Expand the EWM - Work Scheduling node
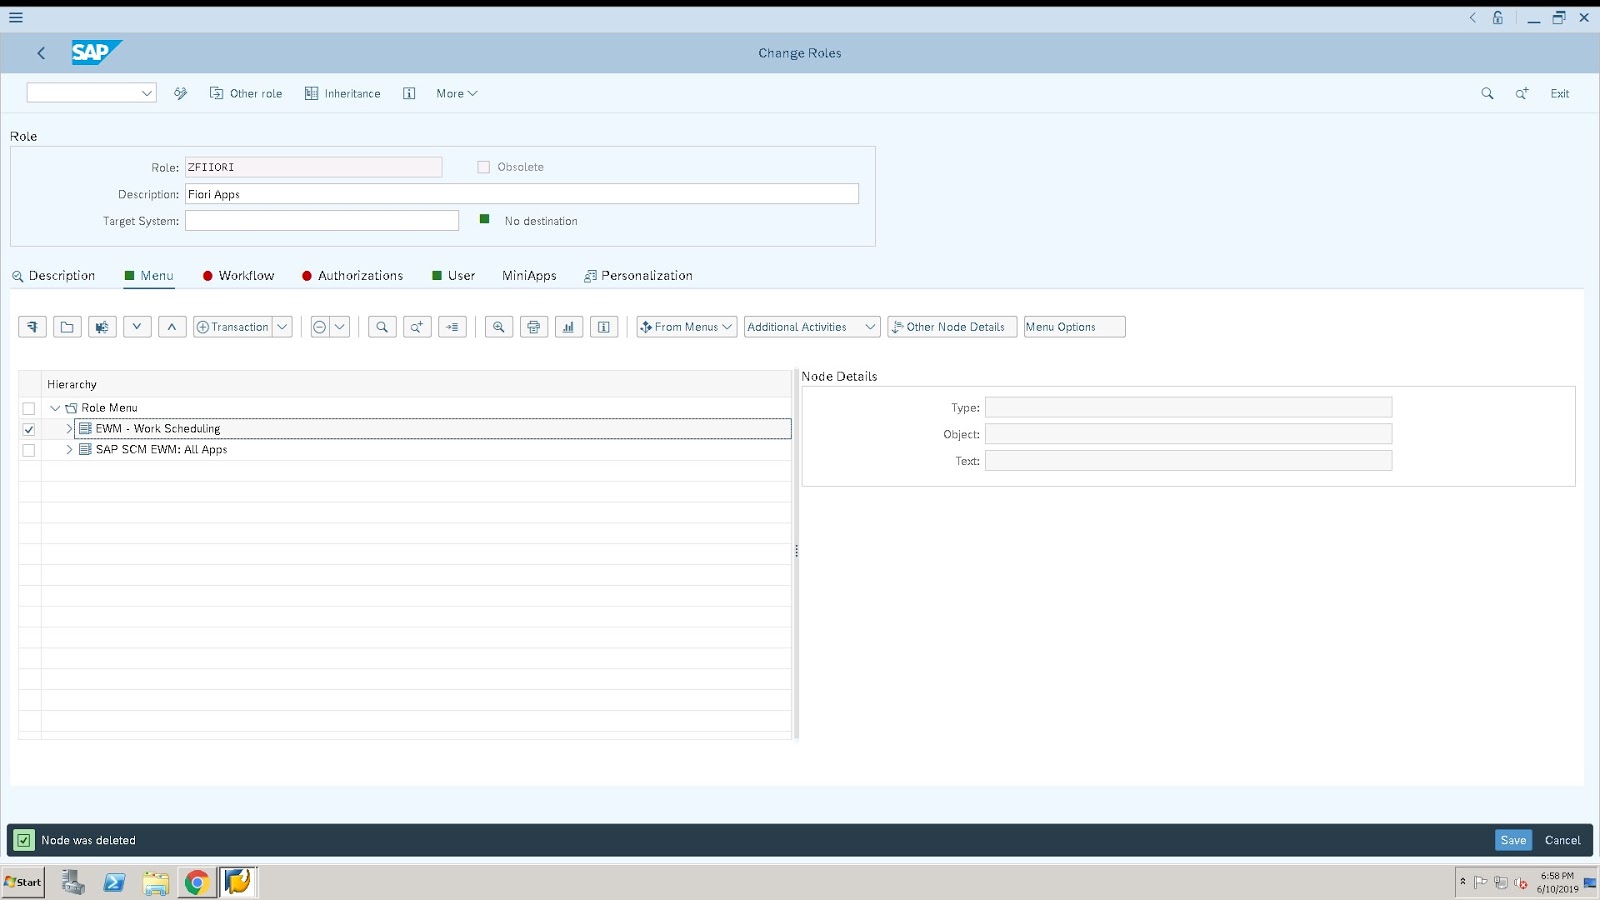Image resolution: width=1600 pixels, height=900 pixels. pos(69,428)
